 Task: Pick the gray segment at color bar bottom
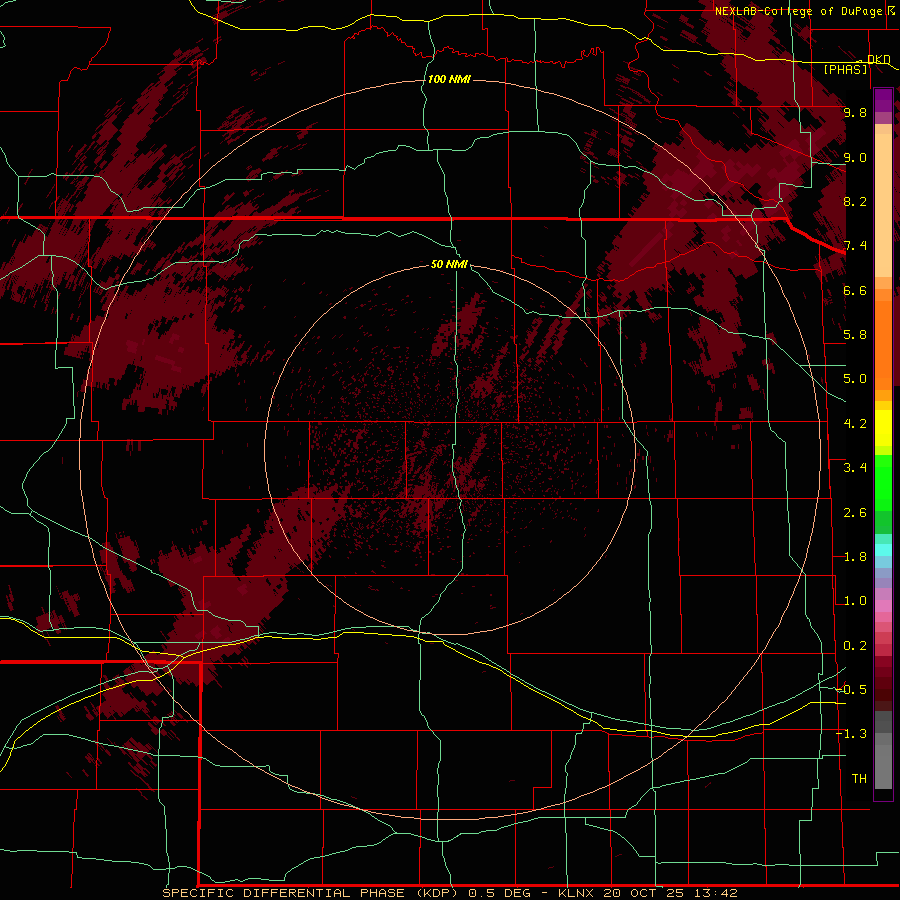click(883, 763)
